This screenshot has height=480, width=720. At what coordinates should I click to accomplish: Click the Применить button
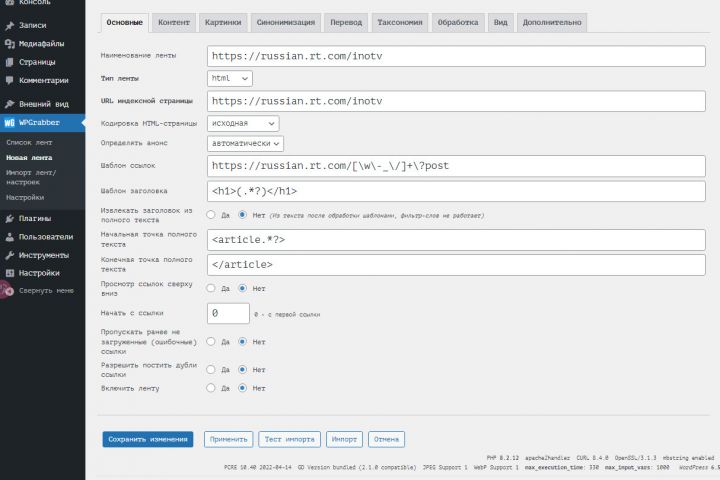click(x=229, y=440)
